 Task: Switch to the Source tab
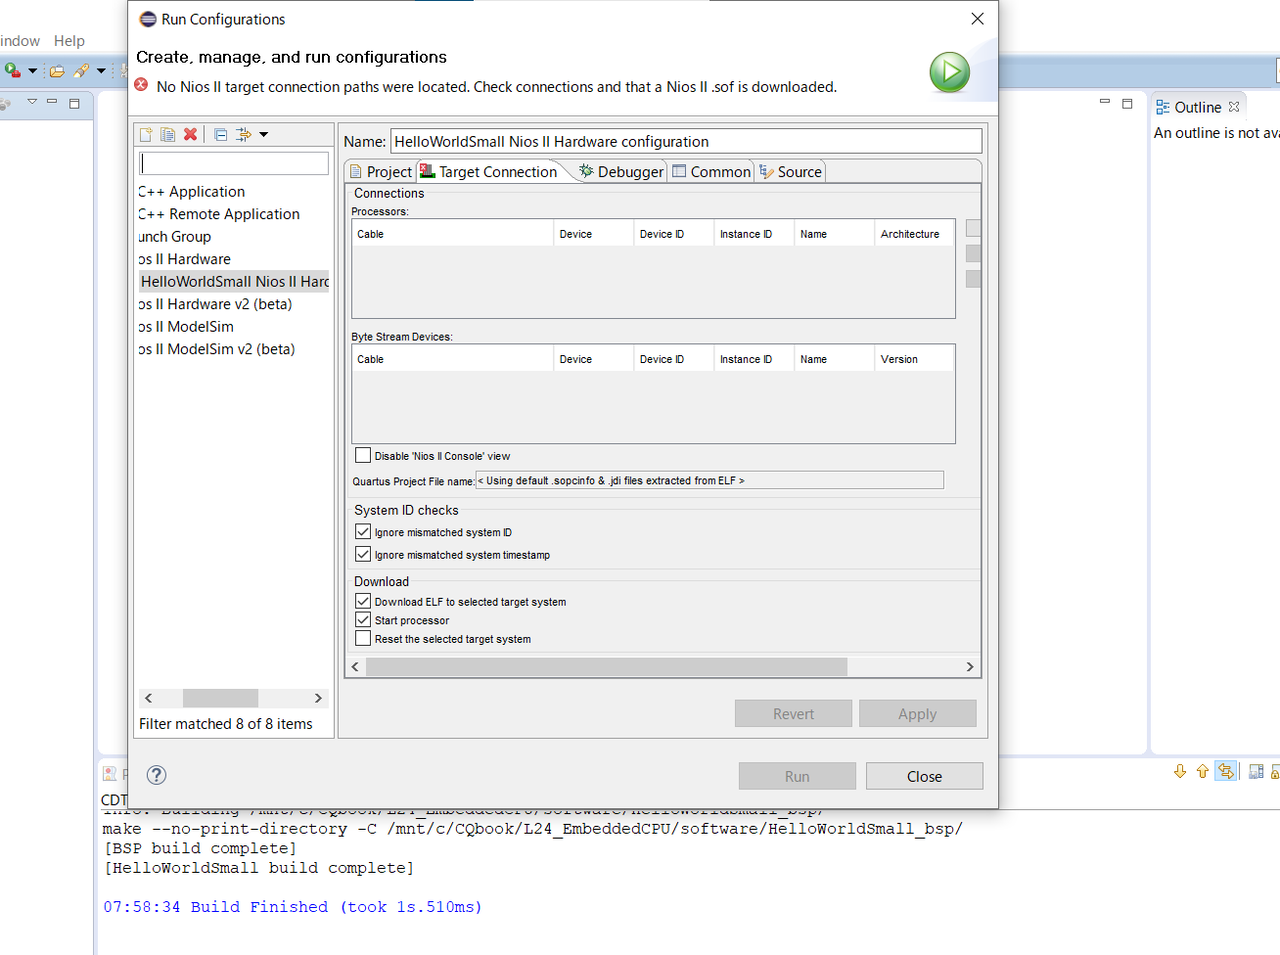click(x=791, y=172)
